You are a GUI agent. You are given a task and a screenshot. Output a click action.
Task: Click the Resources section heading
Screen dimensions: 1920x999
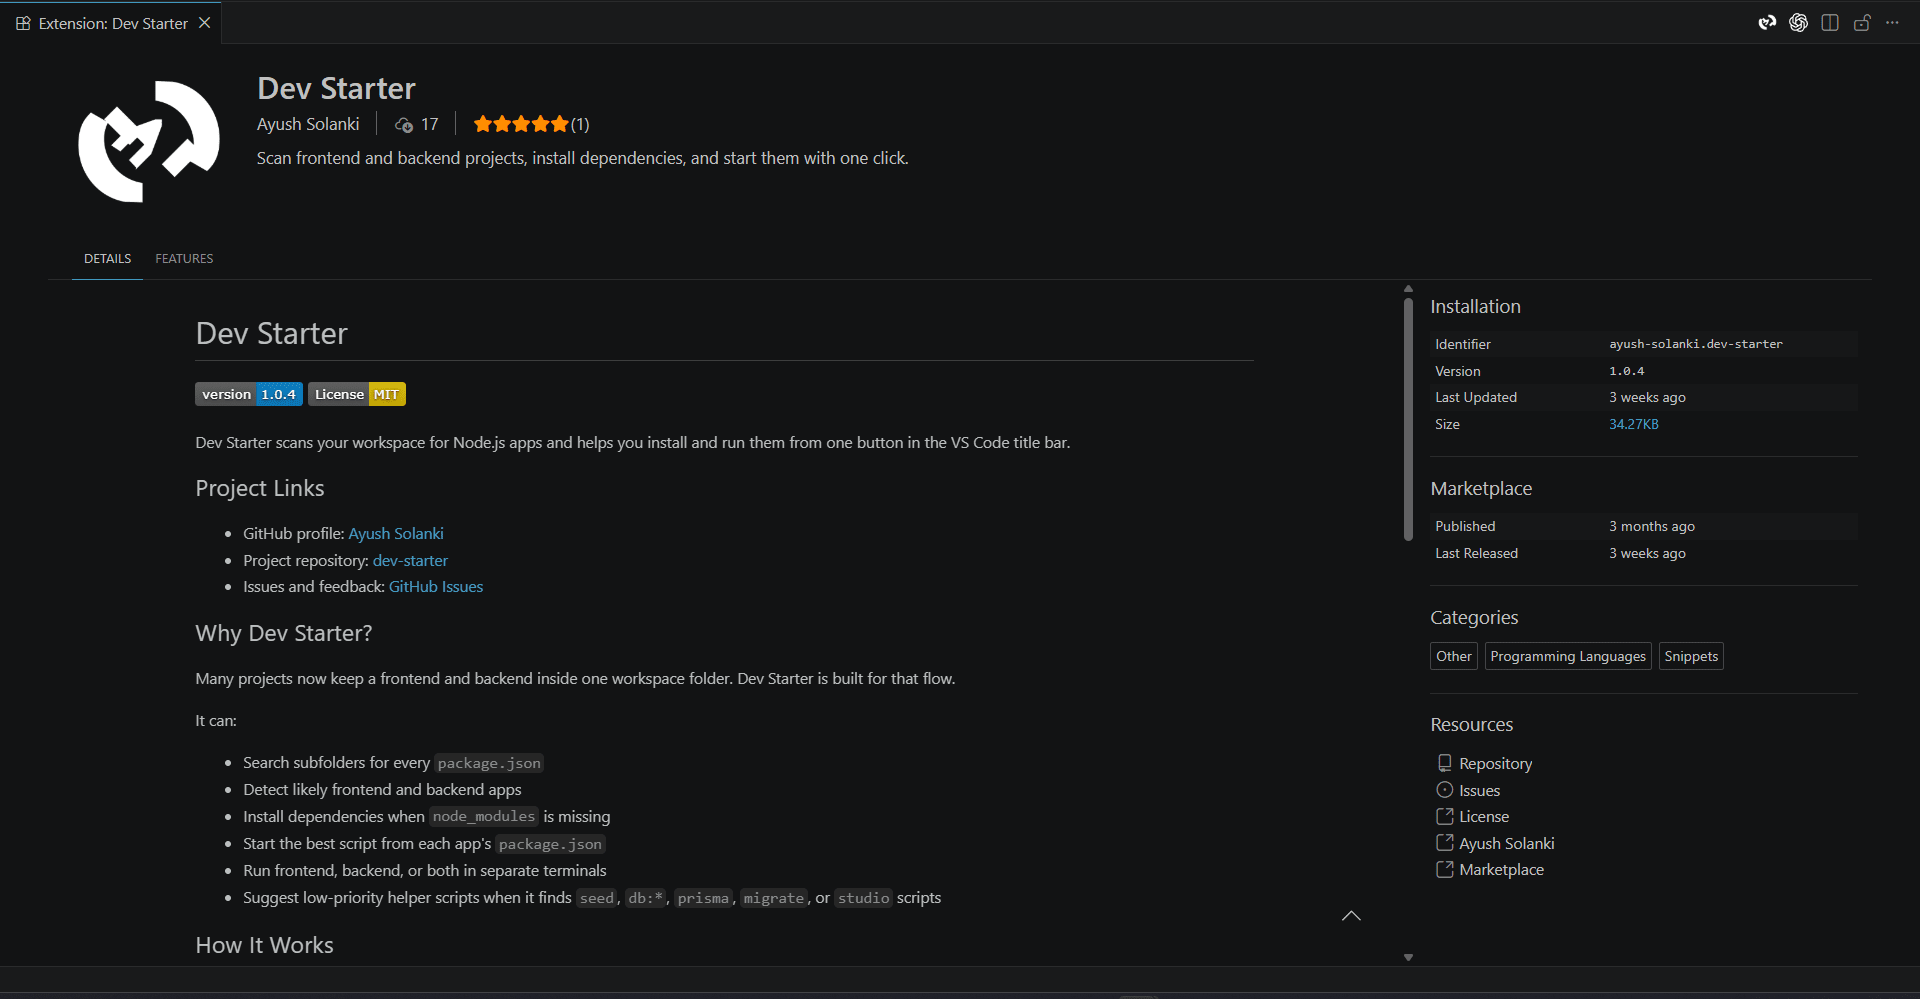1471,724
